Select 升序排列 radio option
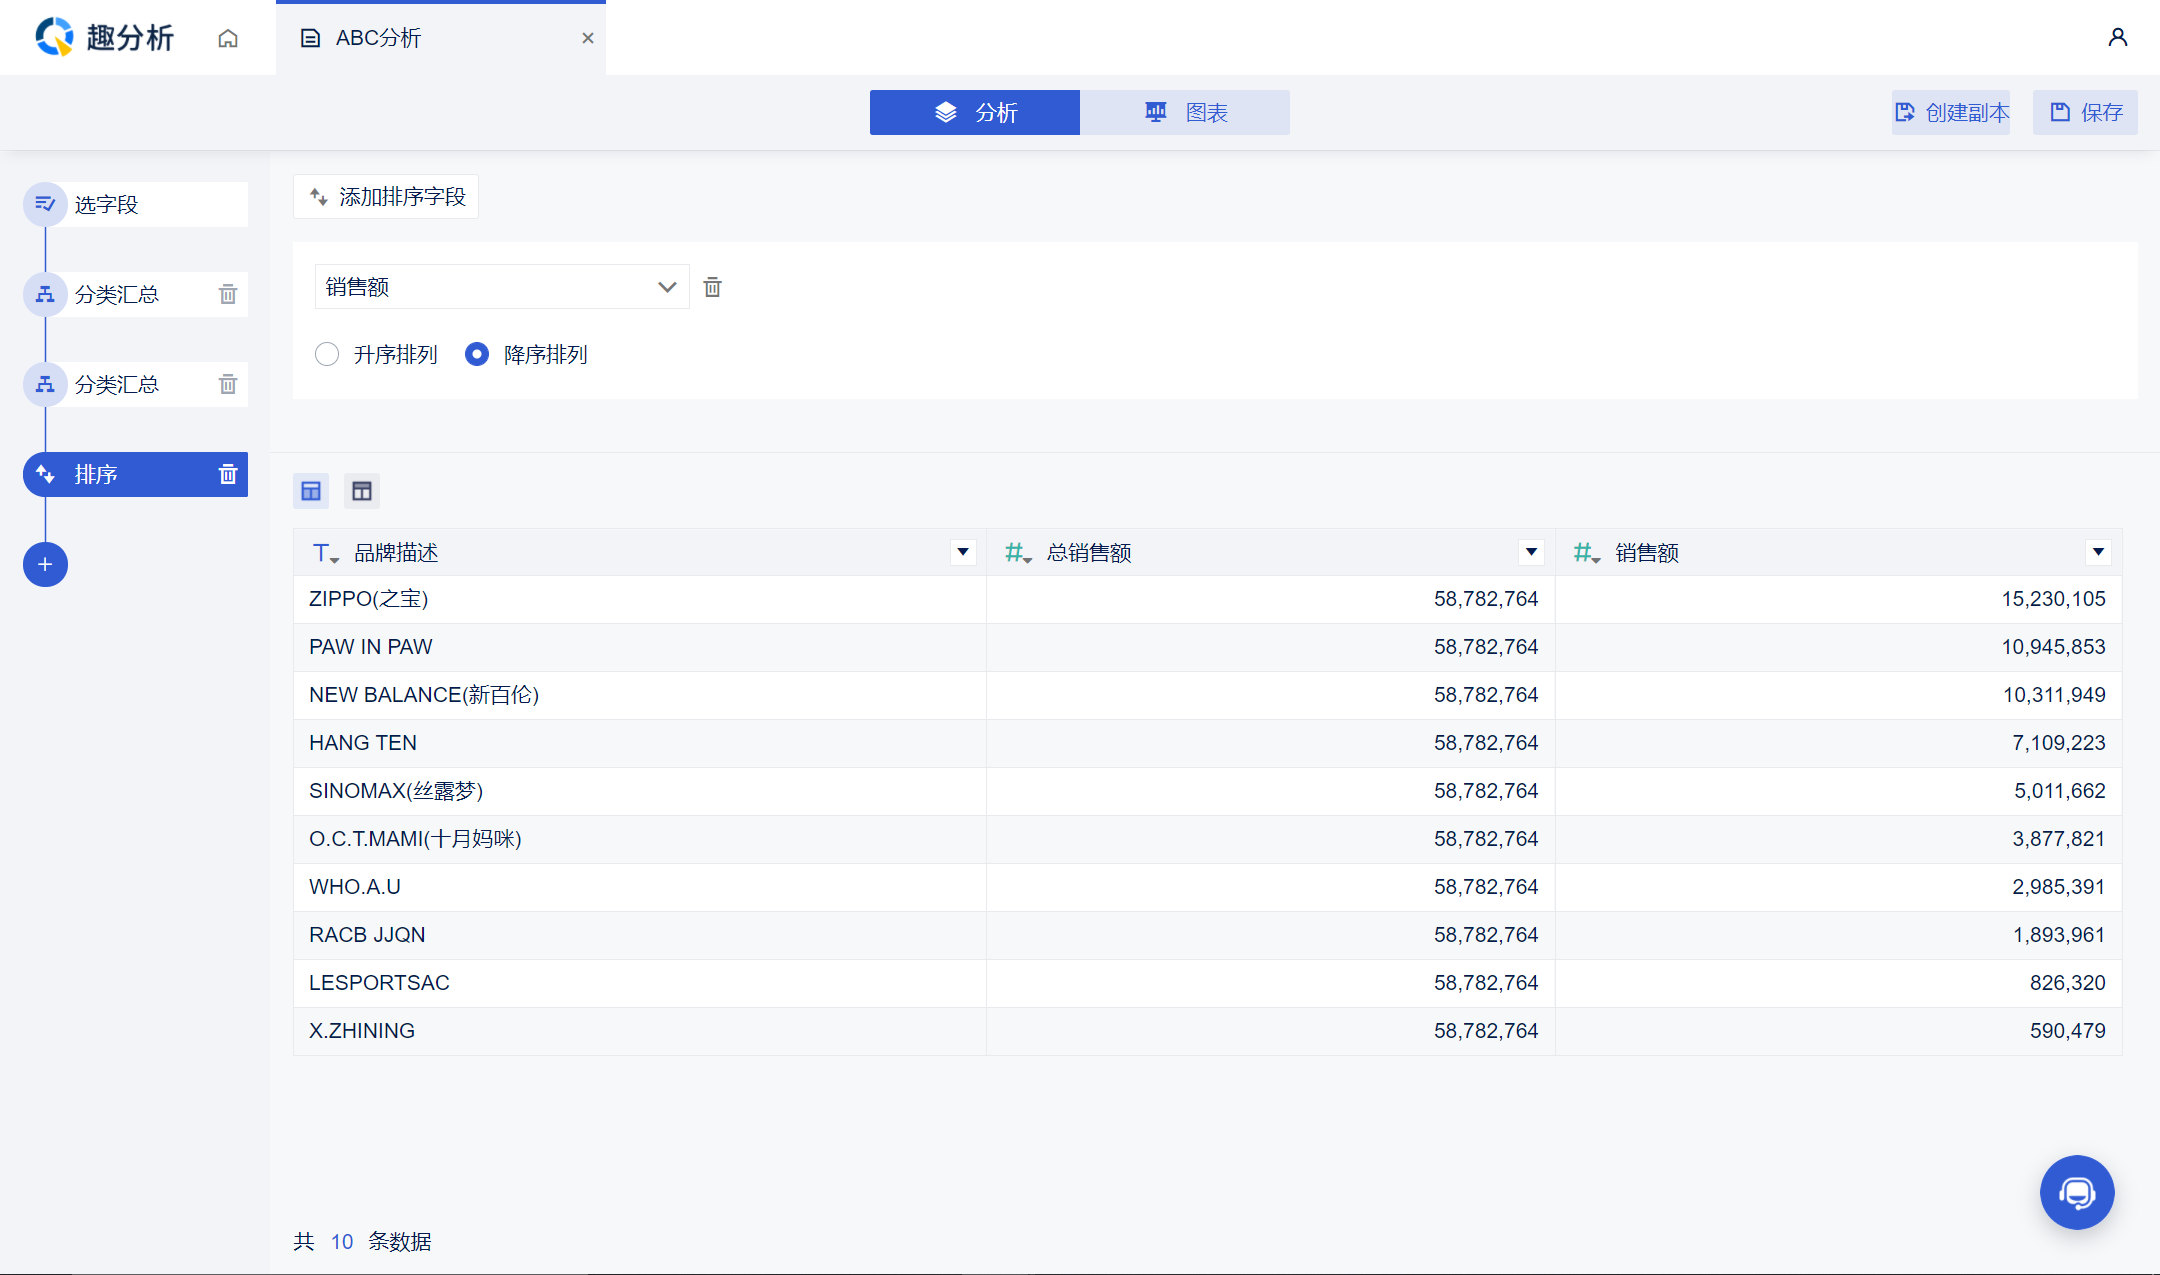The width and height of the screenshot is (2160, 1275). [327, 354]
